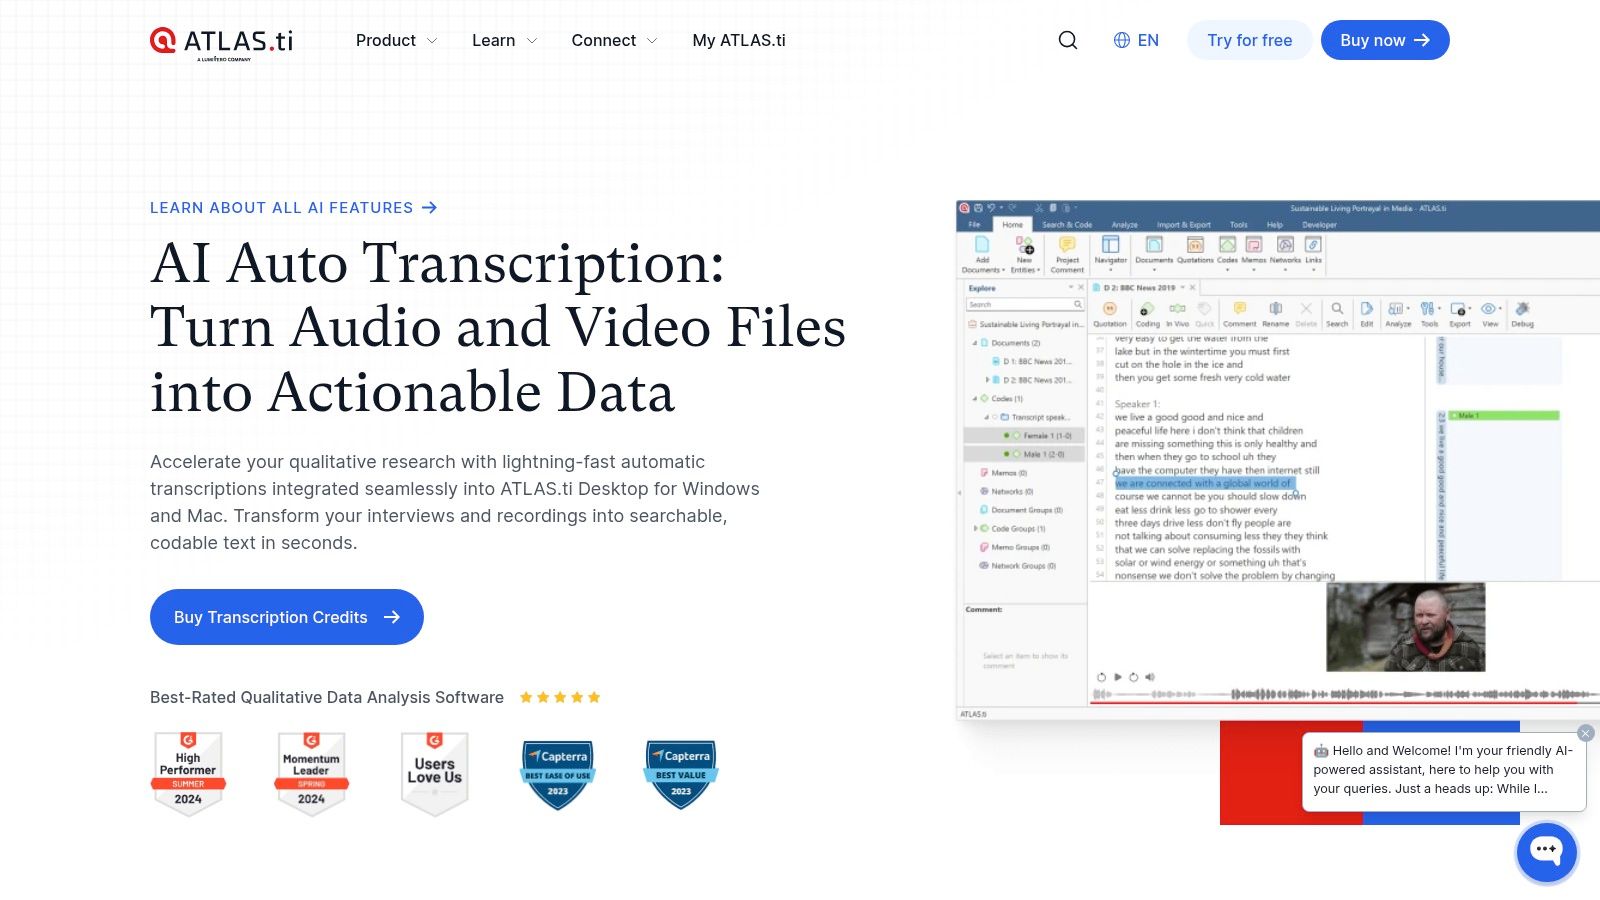Click the Coding tool icon

pos(1148,314)
